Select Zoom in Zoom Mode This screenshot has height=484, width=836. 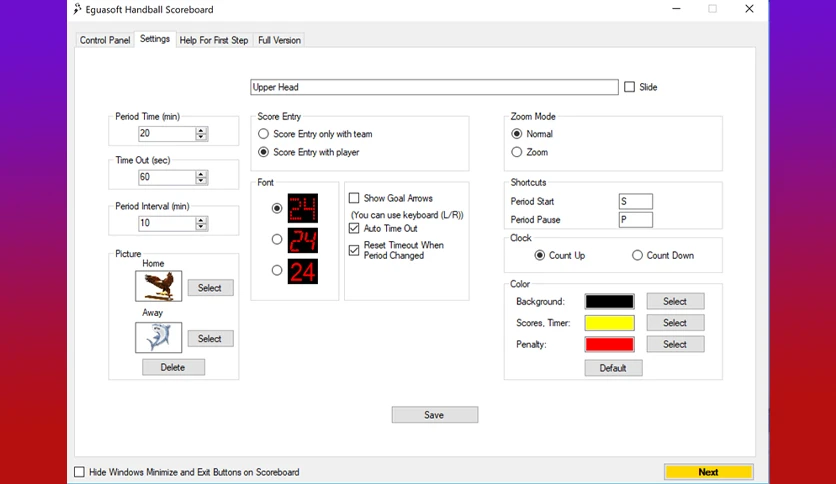517,152
